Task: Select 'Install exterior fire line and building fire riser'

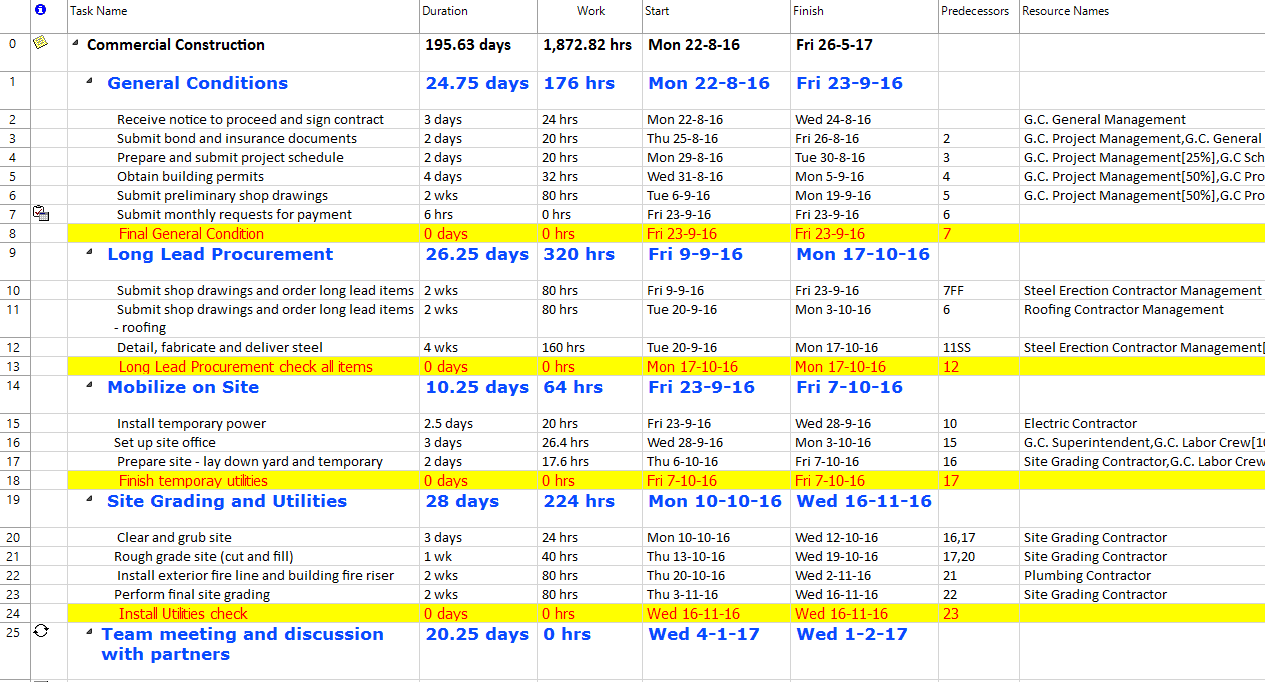Action: click(x=255, y=575)
